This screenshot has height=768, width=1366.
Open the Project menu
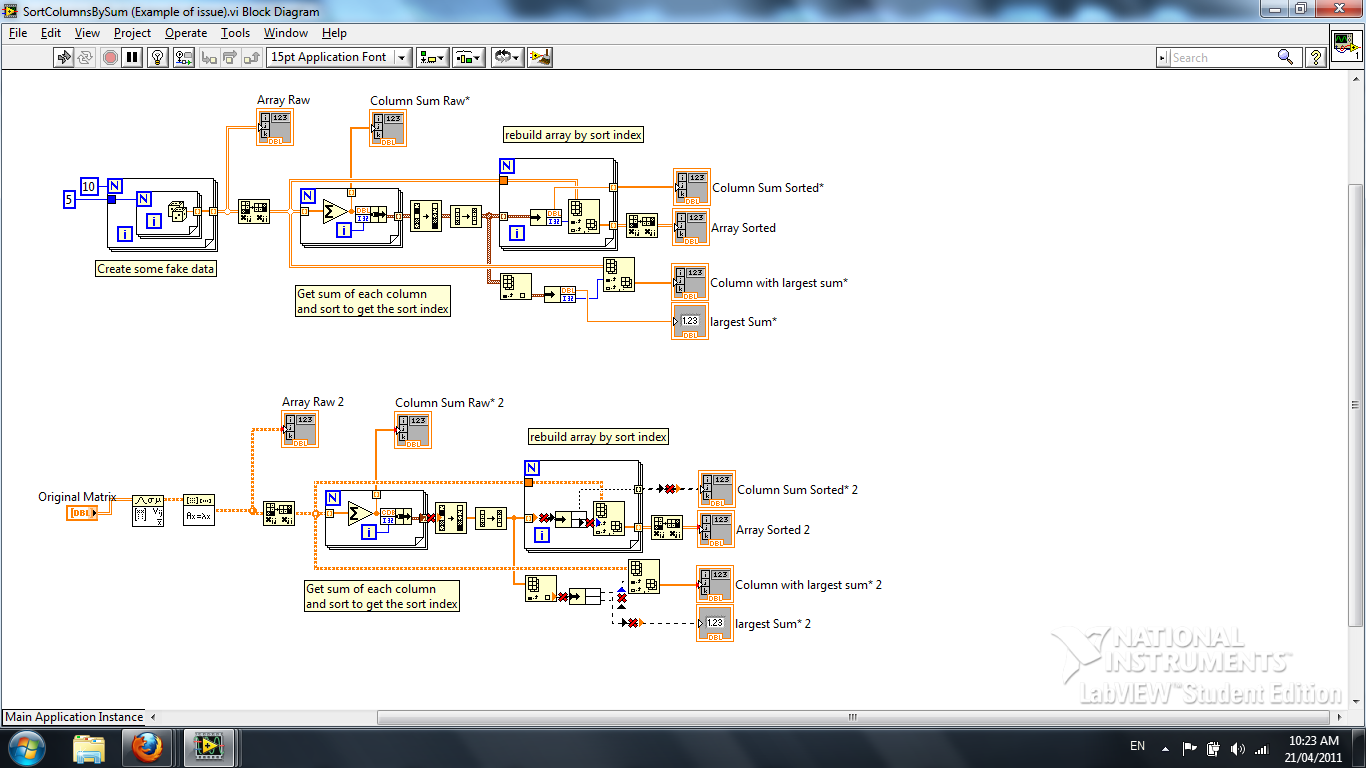point(132,33)
